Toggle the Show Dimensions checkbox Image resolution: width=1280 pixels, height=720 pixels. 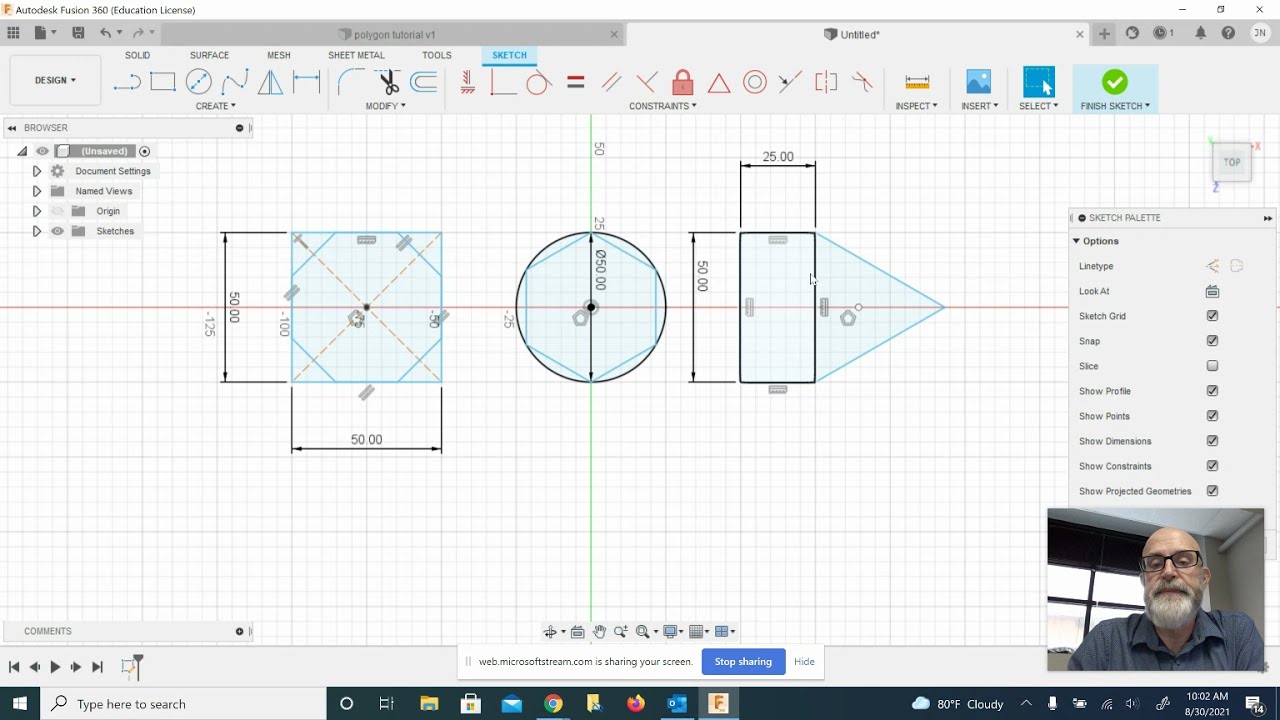pos(1212,441)
